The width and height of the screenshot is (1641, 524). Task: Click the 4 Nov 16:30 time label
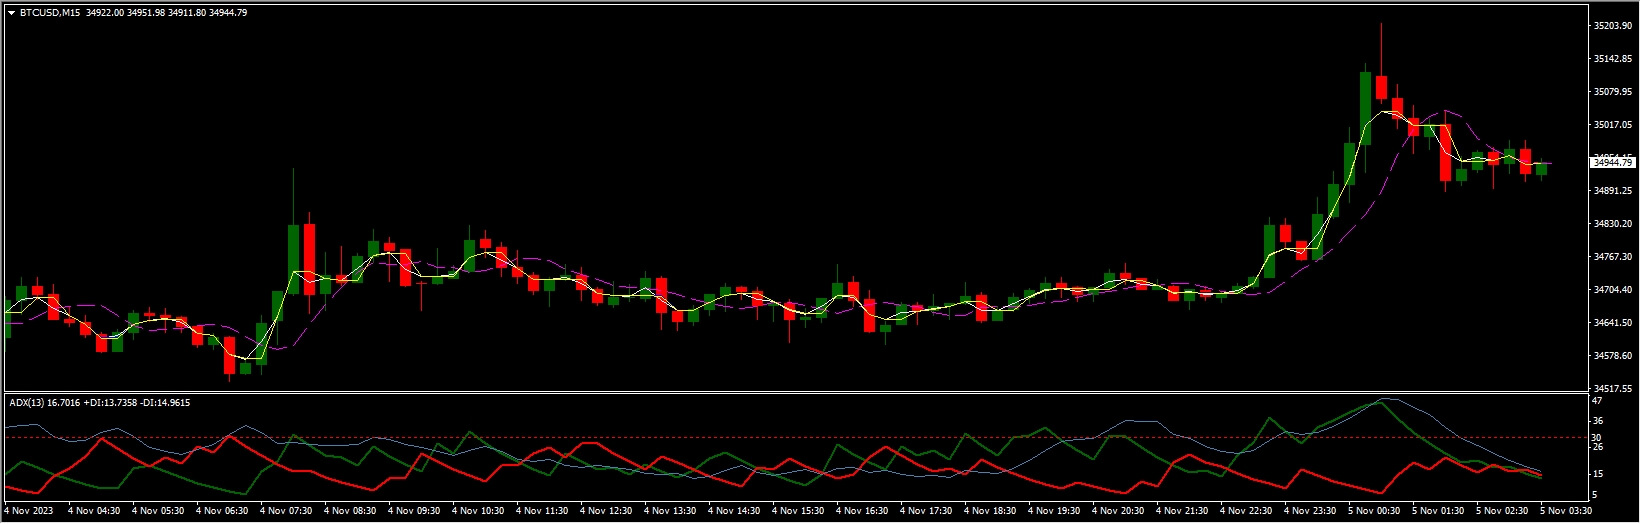click(862, 511)
